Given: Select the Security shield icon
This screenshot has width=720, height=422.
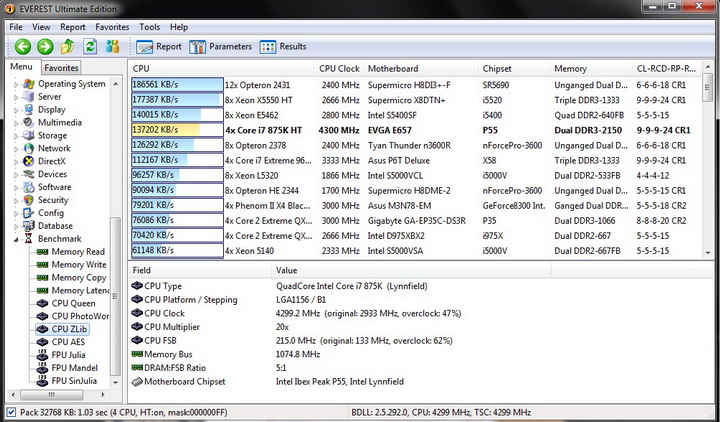Looking at the screenshot, I should click(x=28, y=200).
